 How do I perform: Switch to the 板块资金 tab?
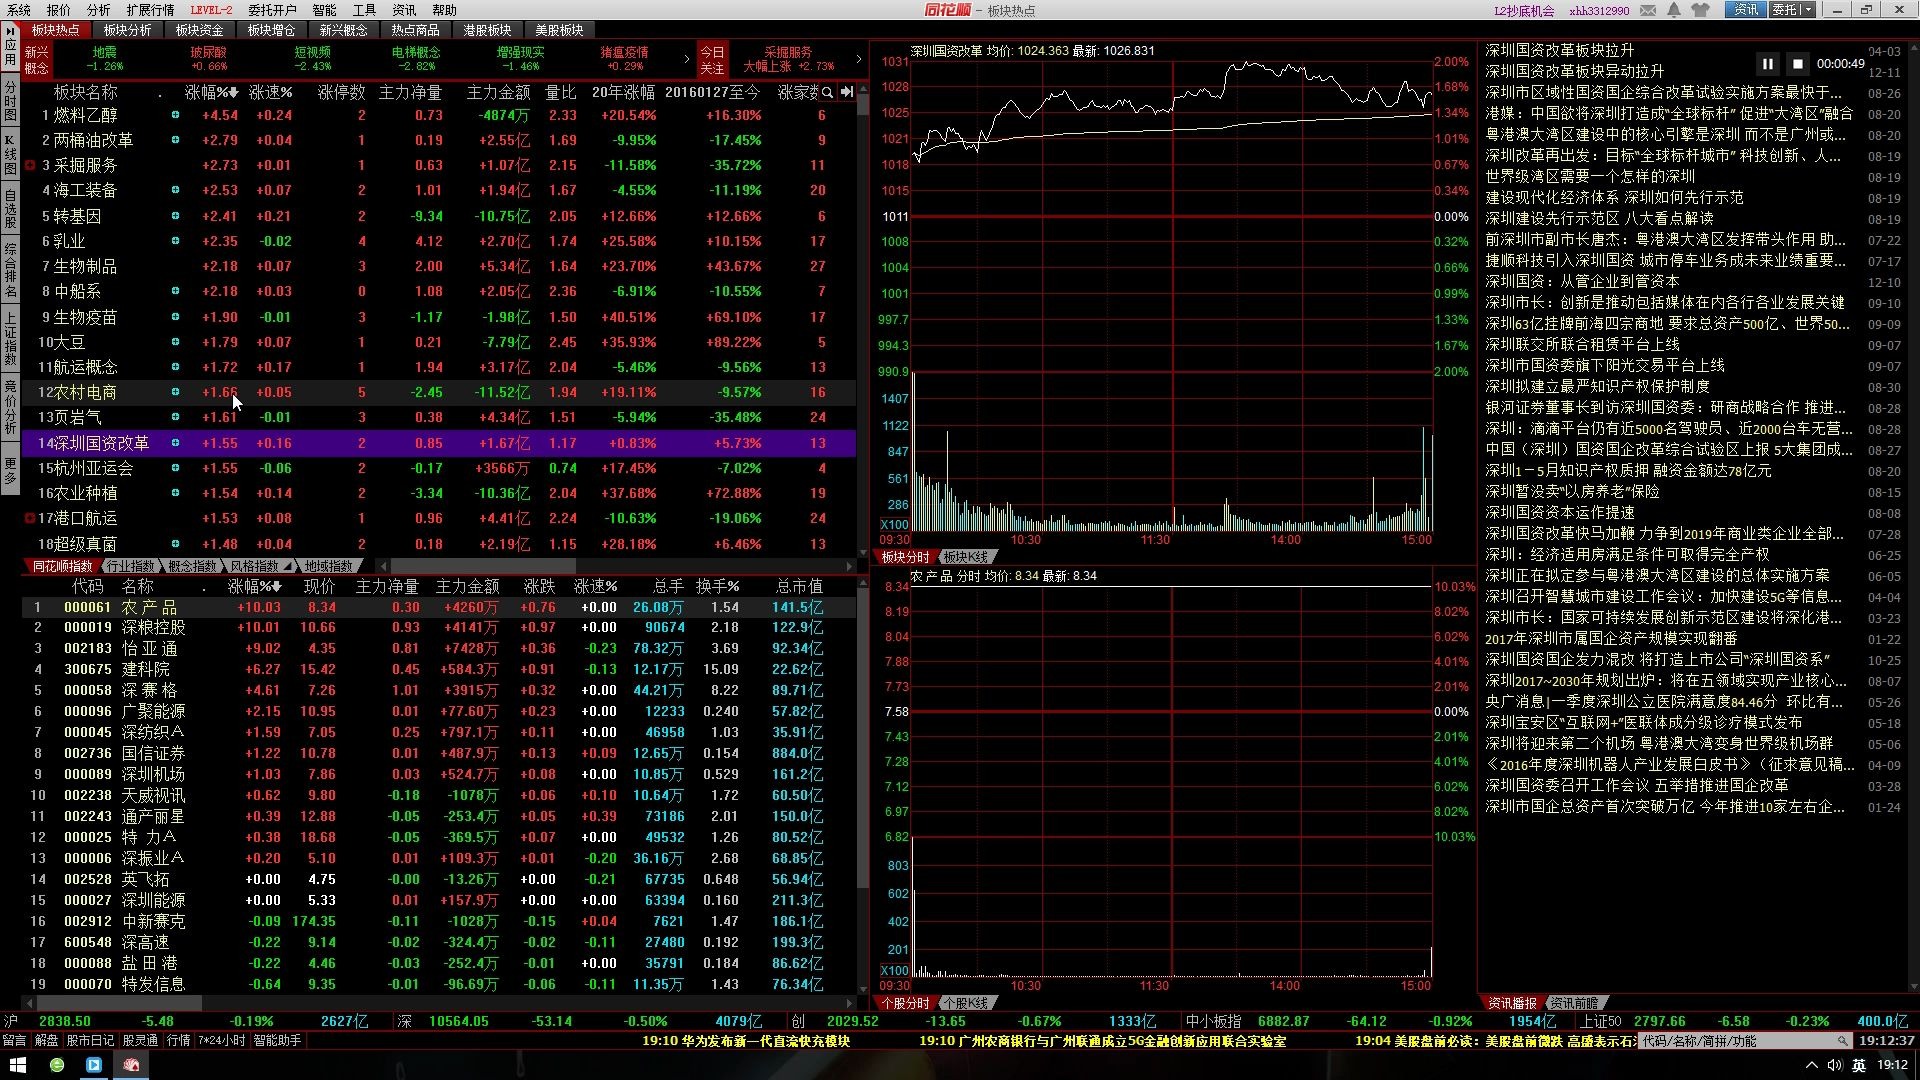(199, 30)
